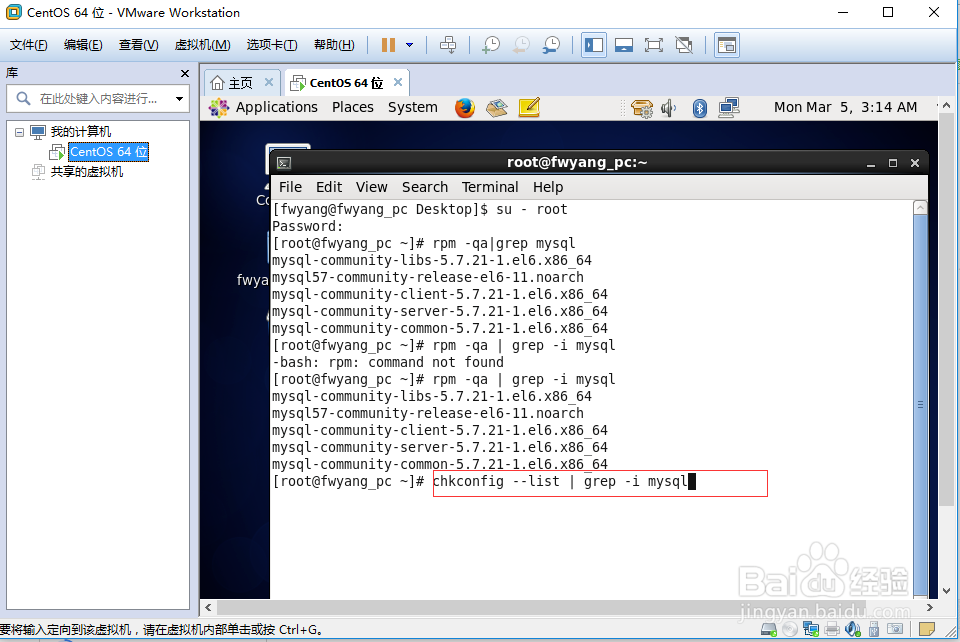The height and width of the screenshot is (642, 960).
Task: Open the terminal File menu
Action: (x=290, y=187)
